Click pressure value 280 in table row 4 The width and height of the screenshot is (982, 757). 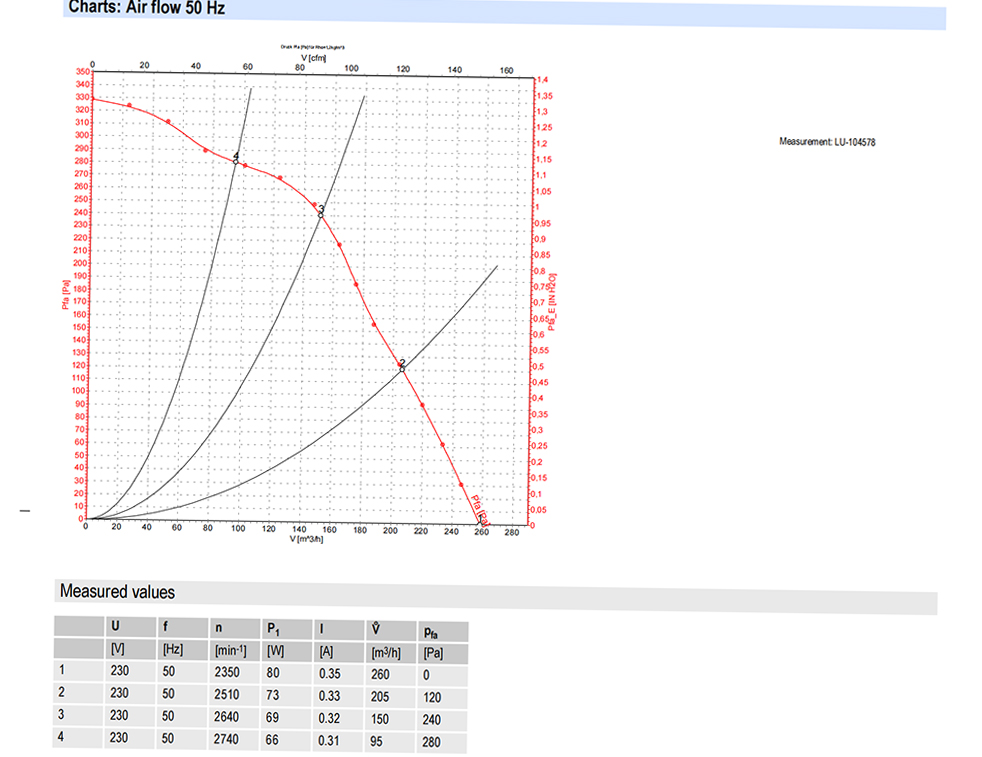(431, 742)
